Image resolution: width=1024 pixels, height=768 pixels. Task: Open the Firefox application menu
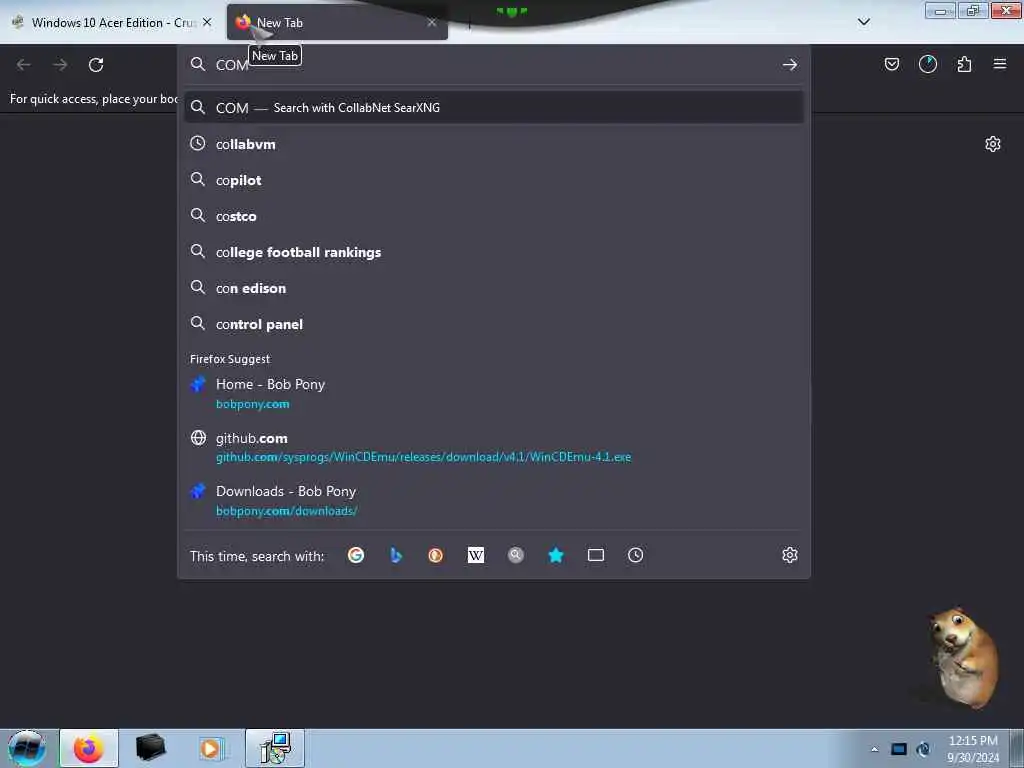tap(999, 64)
